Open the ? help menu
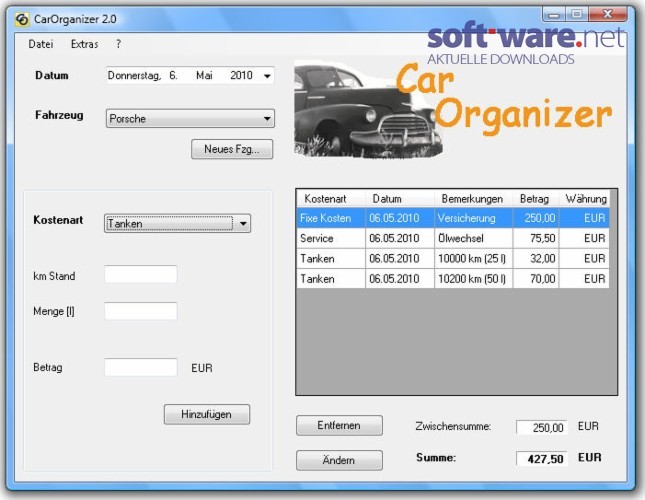 [x=118, y=44]
